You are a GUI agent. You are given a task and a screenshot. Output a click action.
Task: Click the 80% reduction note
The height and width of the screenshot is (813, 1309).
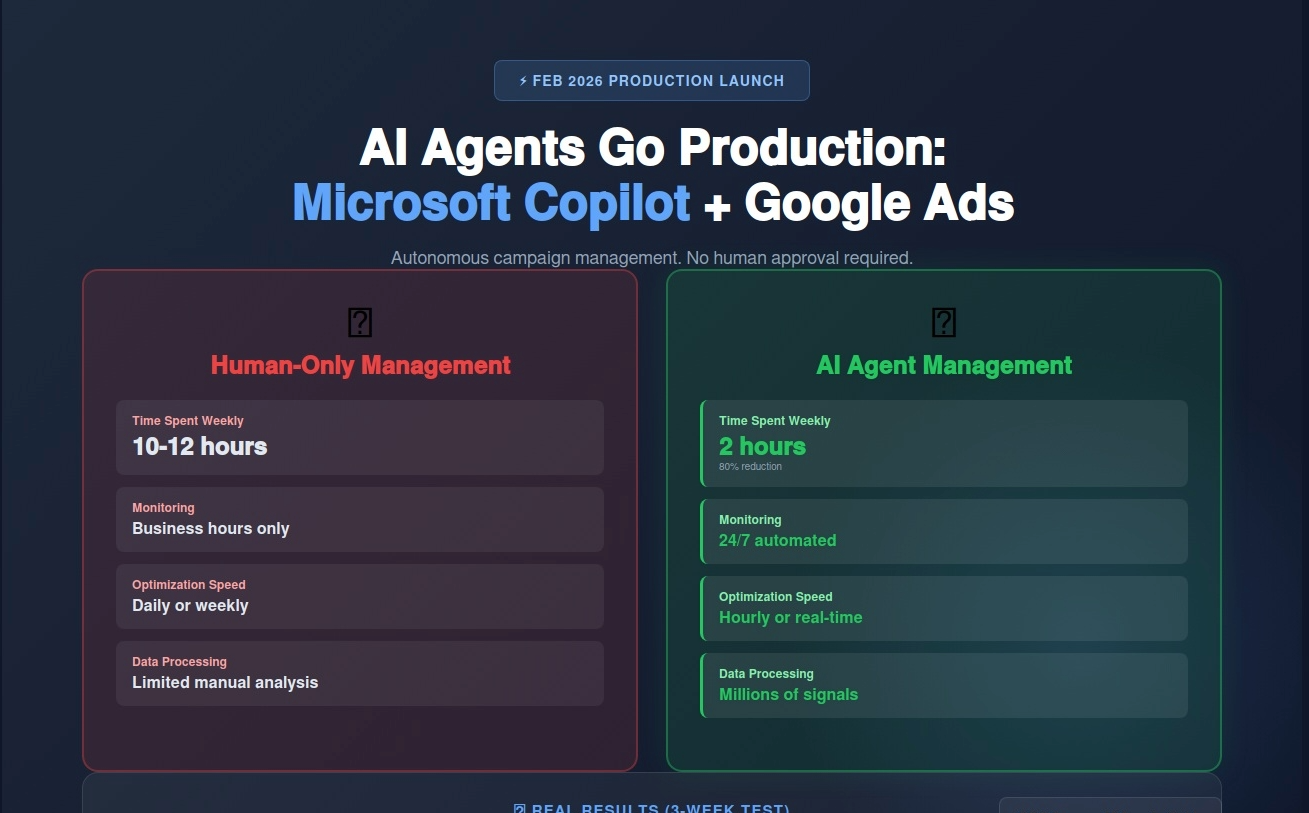coord(750,467)
